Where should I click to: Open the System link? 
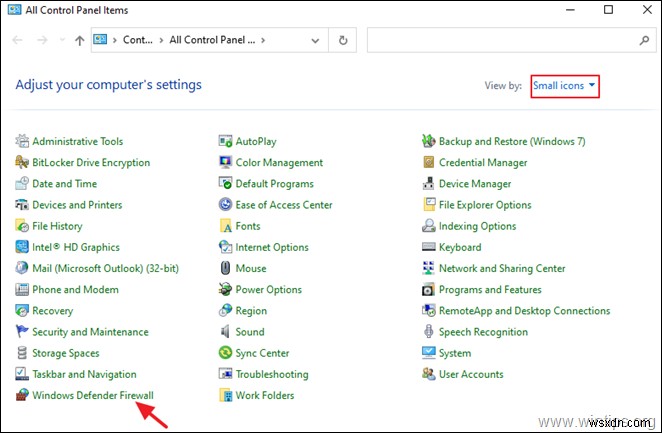point(455,353)
